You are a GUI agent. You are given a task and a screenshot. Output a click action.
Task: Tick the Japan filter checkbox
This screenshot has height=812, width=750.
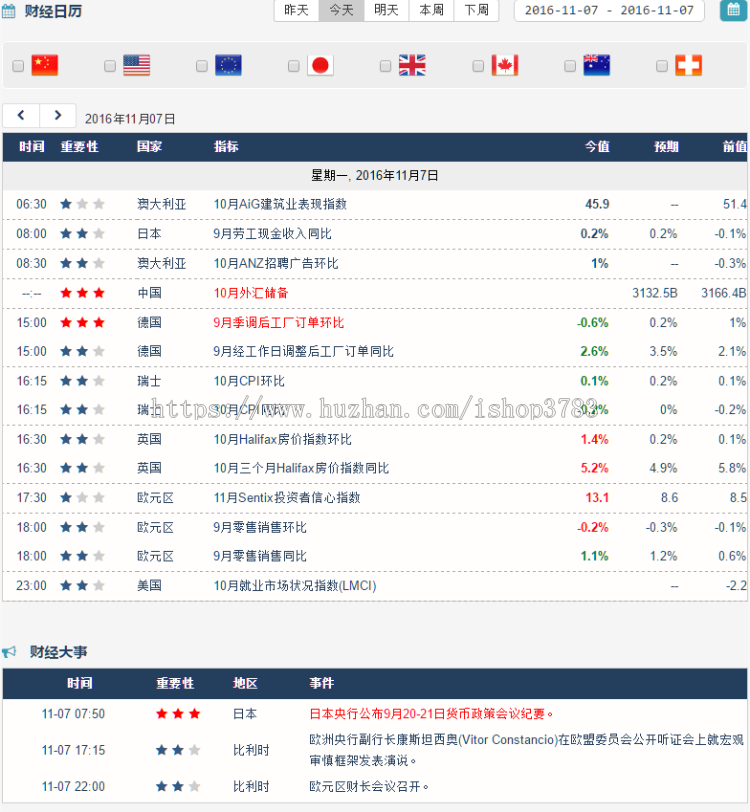tap(294, 66)
